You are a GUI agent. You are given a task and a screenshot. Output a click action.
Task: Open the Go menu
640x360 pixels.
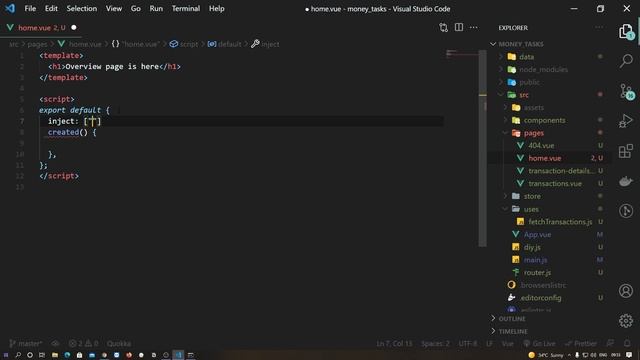pos(136,9)
